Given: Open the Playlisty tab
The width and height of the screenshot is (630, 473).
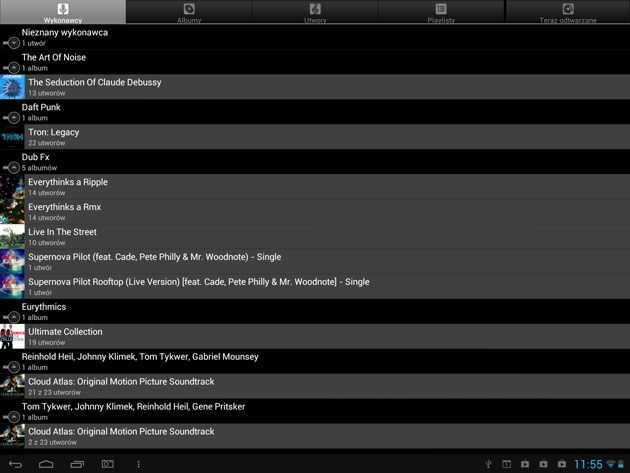Looking at the screenshot, I should (441, 12).
